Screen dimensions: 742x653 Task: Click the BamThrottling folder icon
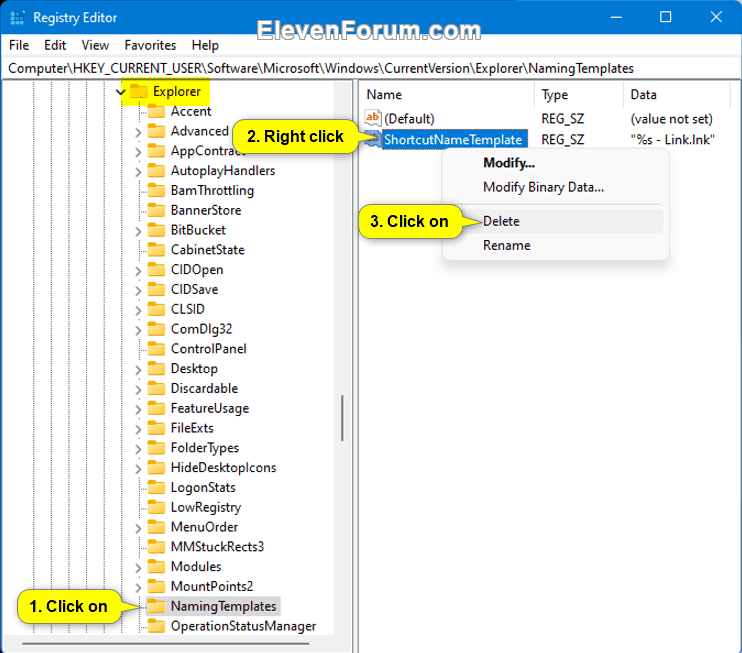(156, 191)
